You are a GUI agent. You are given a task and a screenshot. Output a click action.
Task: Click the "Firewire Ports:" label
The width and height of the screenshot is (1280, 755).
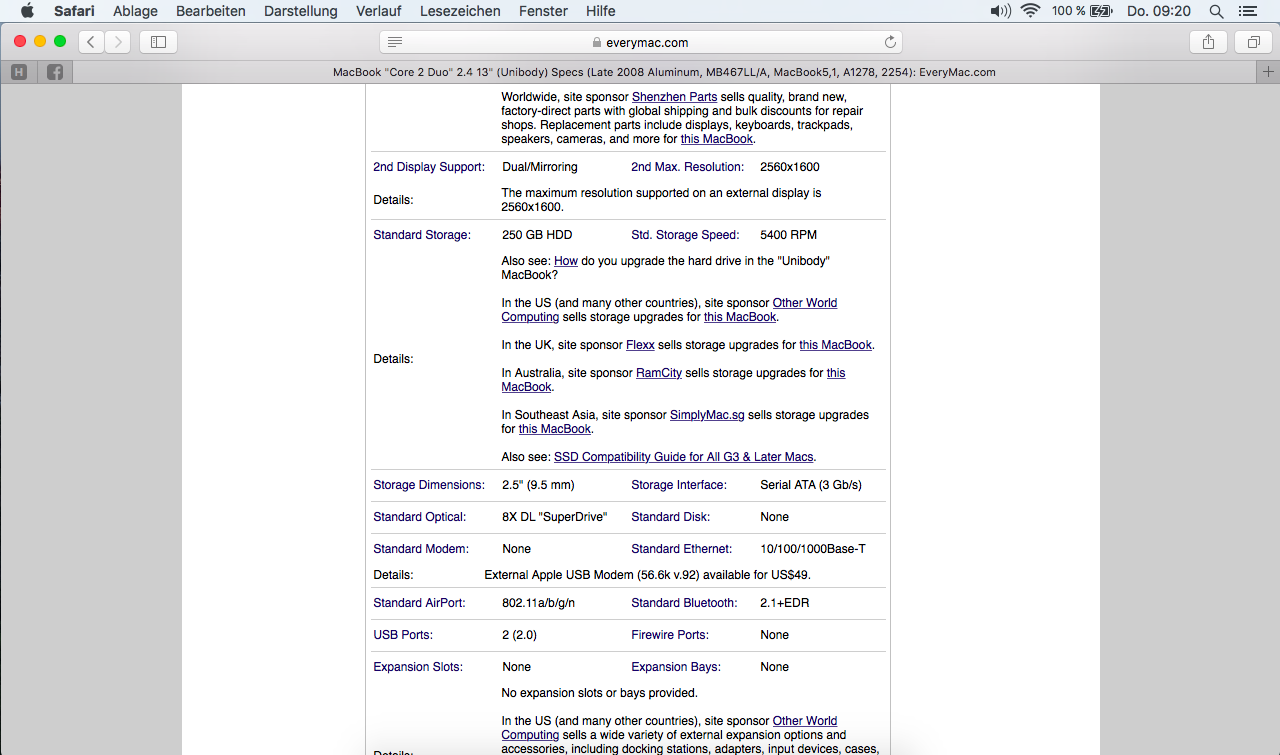point(670,635)
